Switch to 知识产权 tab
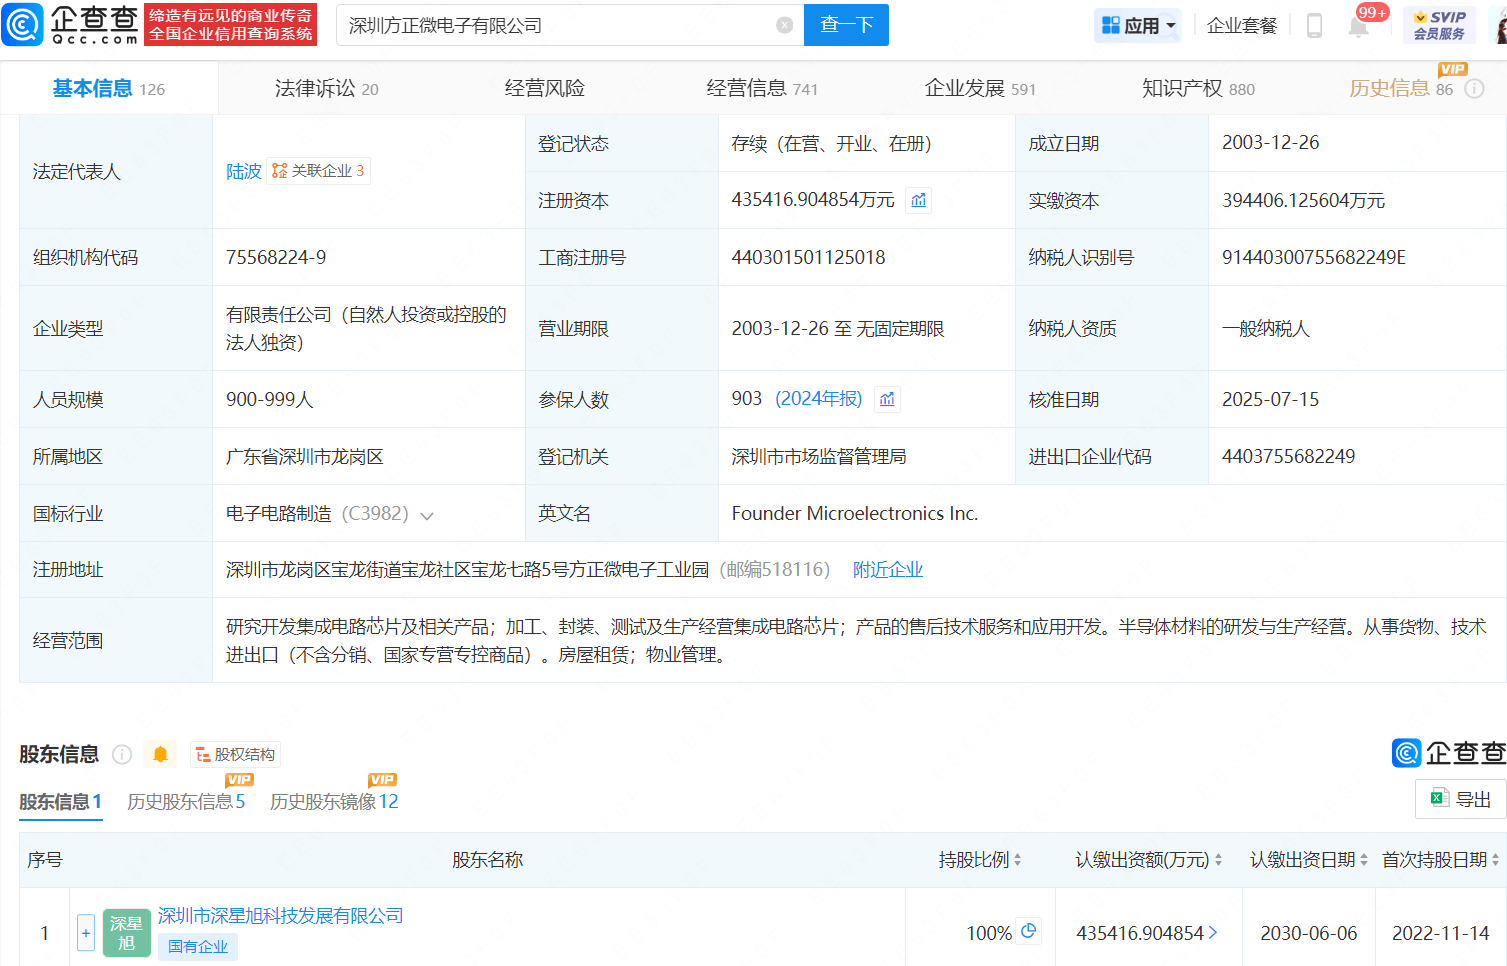The height and width of the screenshot is (966, 1507). [x=1198, y=89]
